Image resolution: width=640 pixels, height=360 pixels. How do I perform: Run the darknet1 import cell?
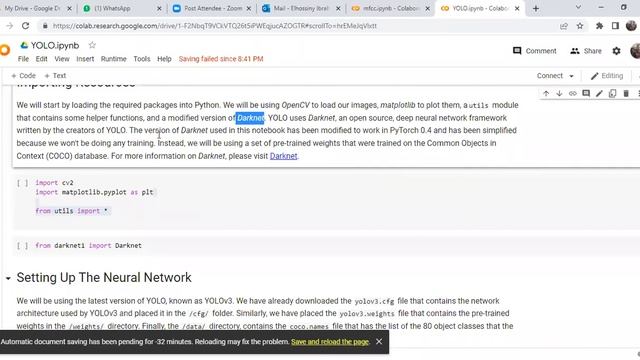(x=22, y=246)
